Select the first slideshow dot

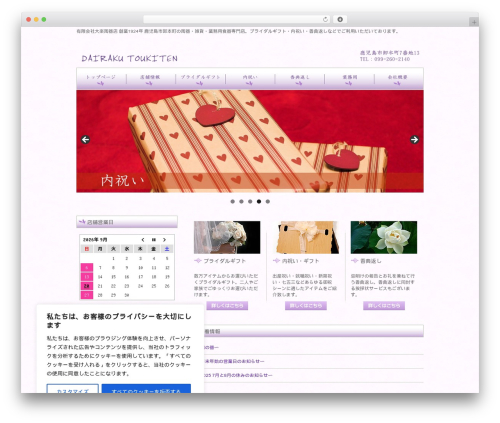tap(233, 201)
